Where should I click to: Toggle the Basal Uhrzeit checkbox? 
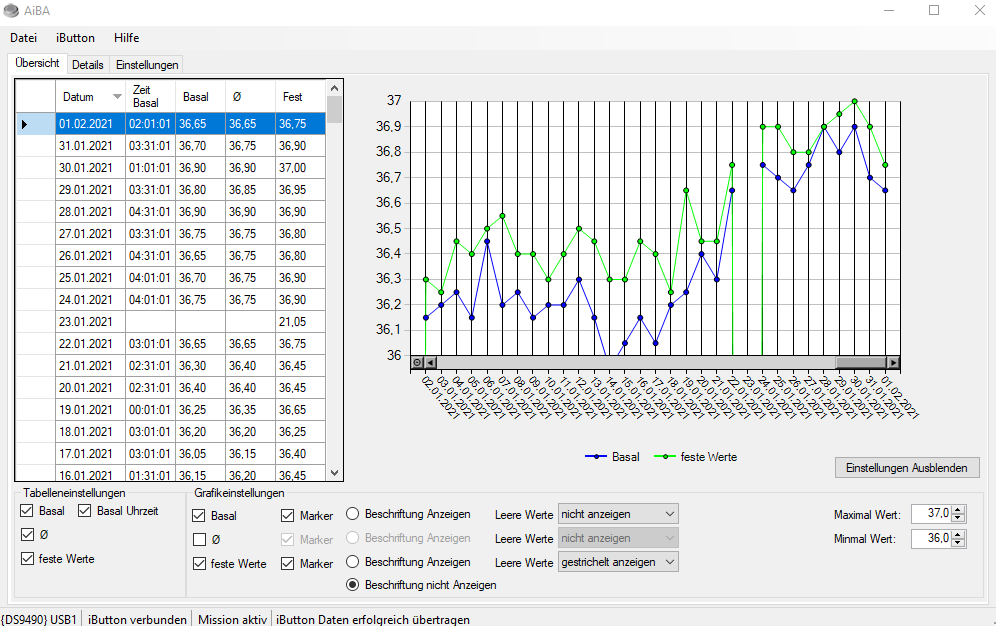tap(84, 510)
